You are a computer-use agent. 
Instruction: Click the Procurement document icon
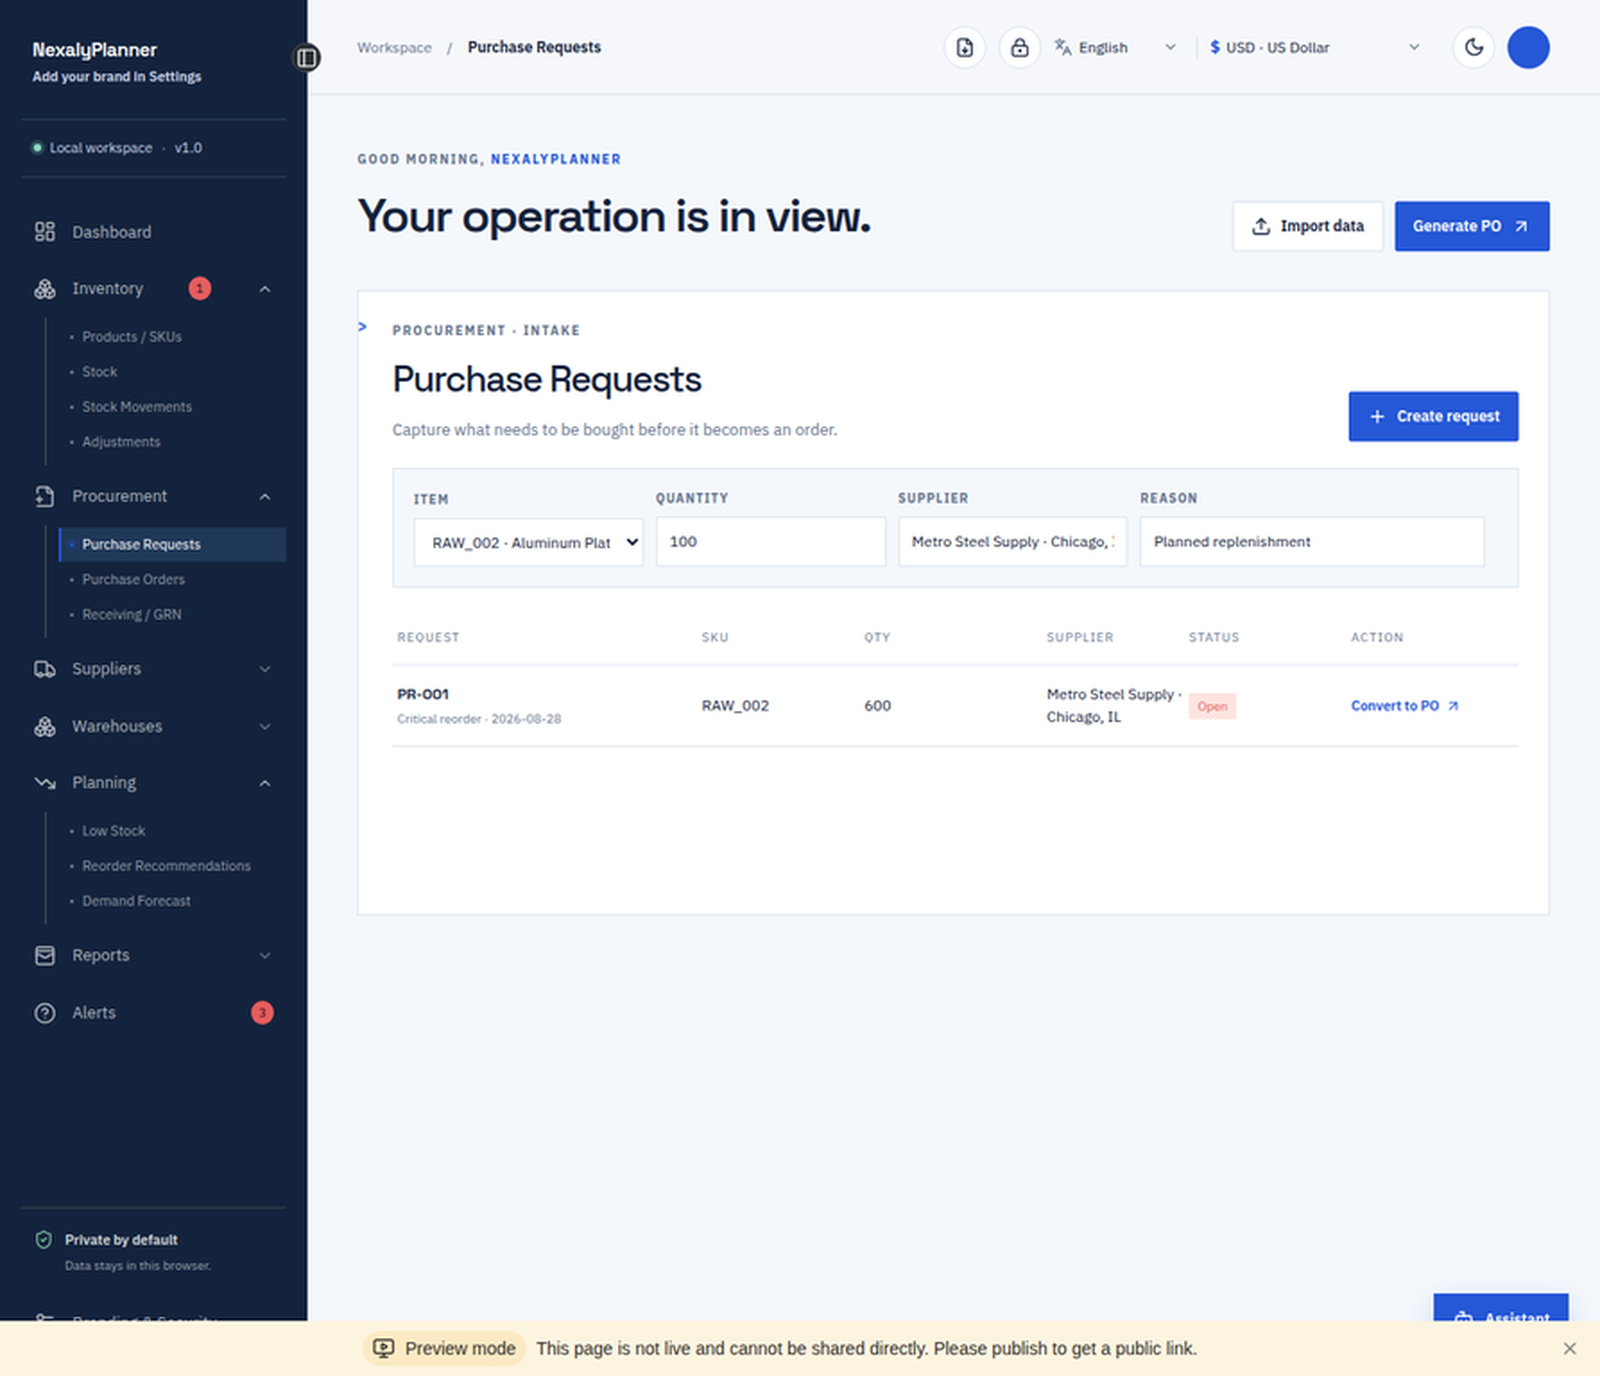point(45,496)
